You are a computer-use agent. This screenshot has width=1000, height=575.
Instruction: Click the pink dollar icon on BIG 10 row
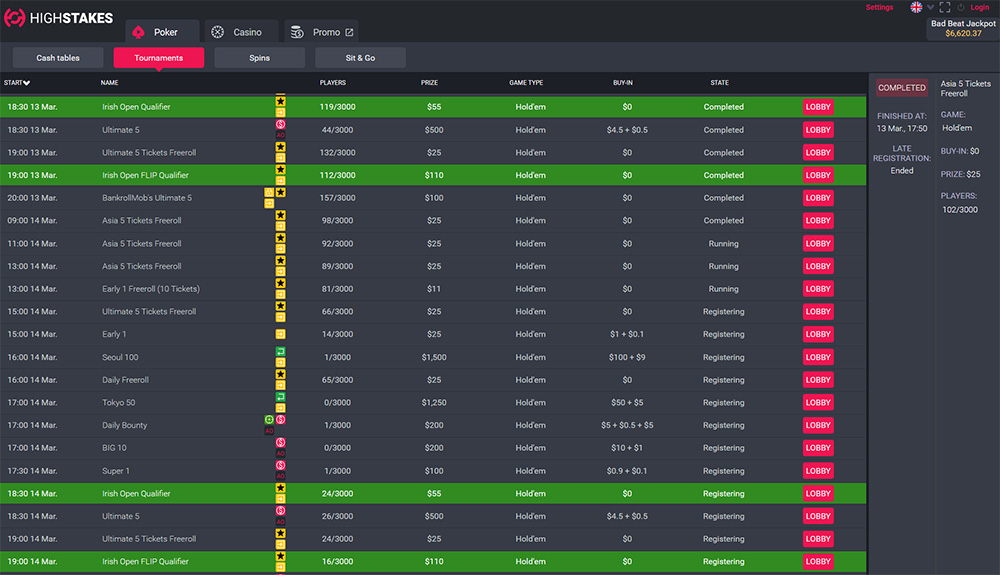(x=281, y=443)
